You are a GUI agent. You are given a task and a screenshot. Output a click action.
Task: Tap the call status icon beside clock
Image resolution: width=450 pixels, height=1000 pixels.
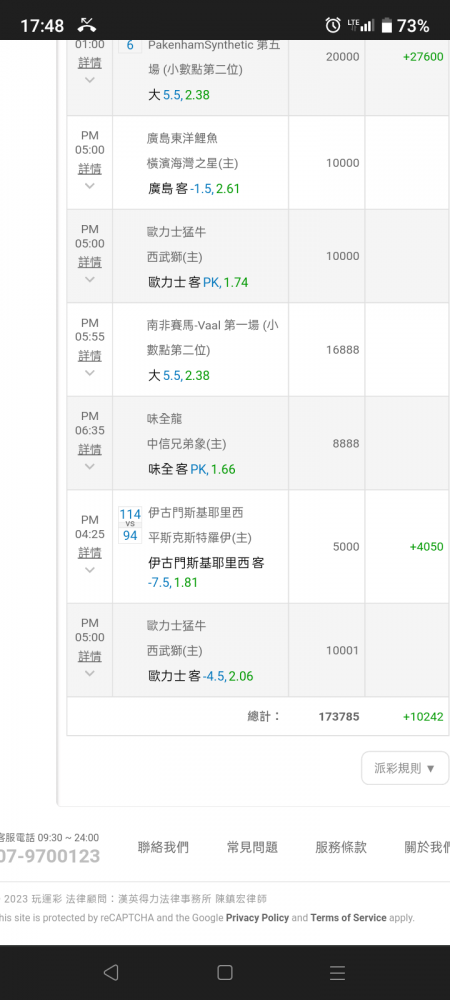[x=87, y=26]
